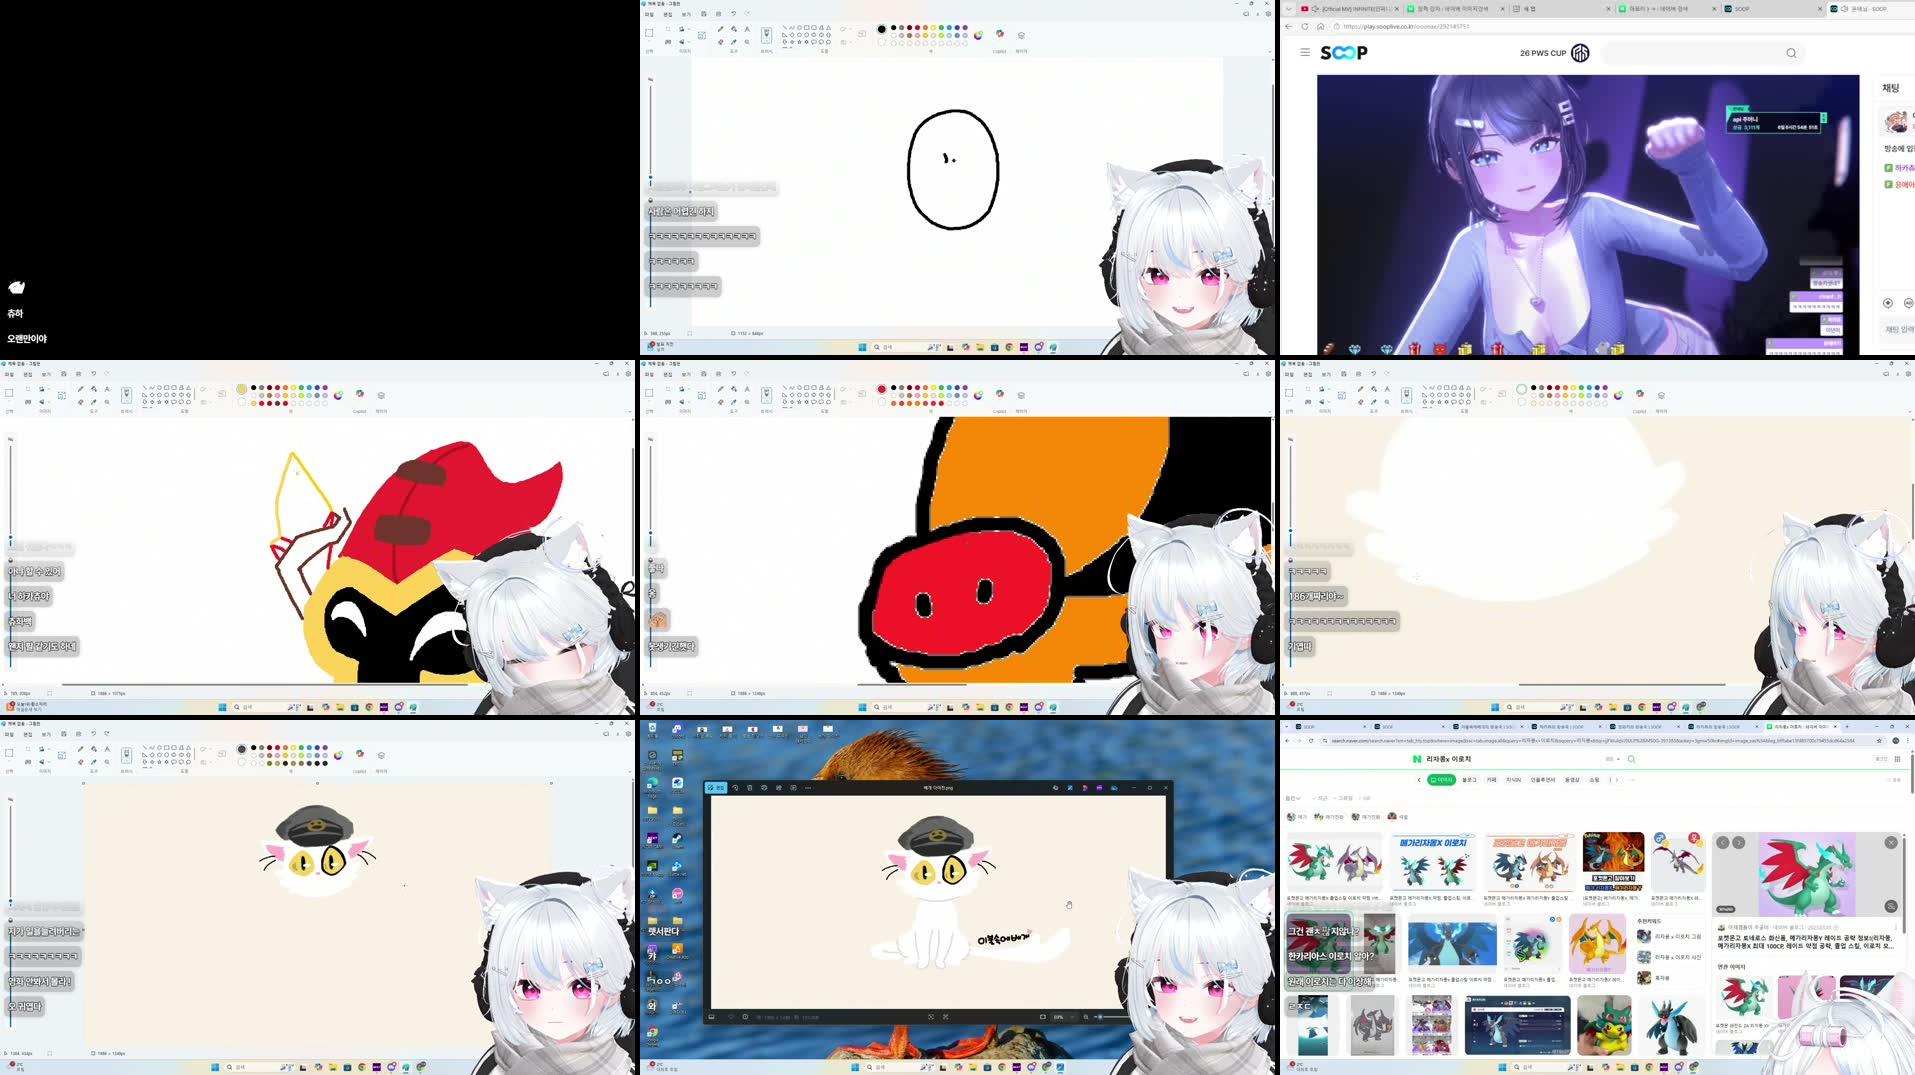1915x1075 pixels.
Task: Select the Eraser tool in Paint
Action: [720, 43]
